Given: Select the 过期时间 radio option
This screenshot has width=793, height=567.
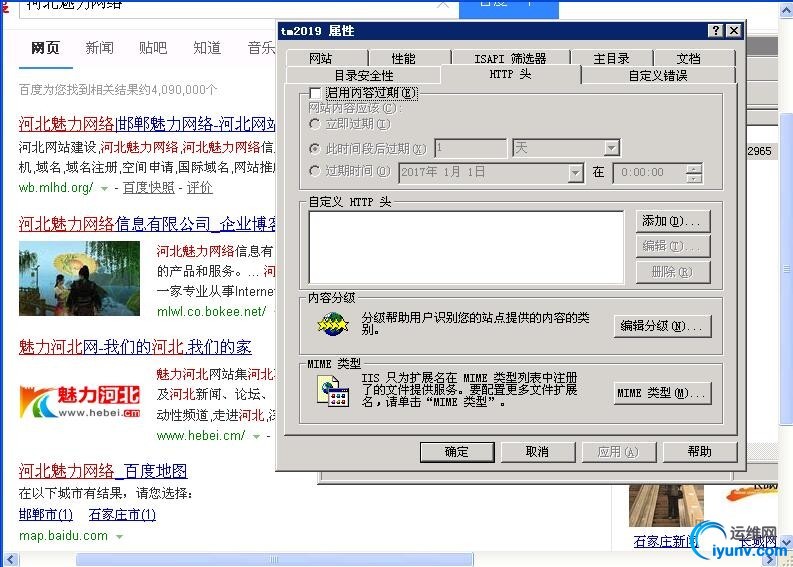Looking at the screenshot, I should tap(315, 171).
